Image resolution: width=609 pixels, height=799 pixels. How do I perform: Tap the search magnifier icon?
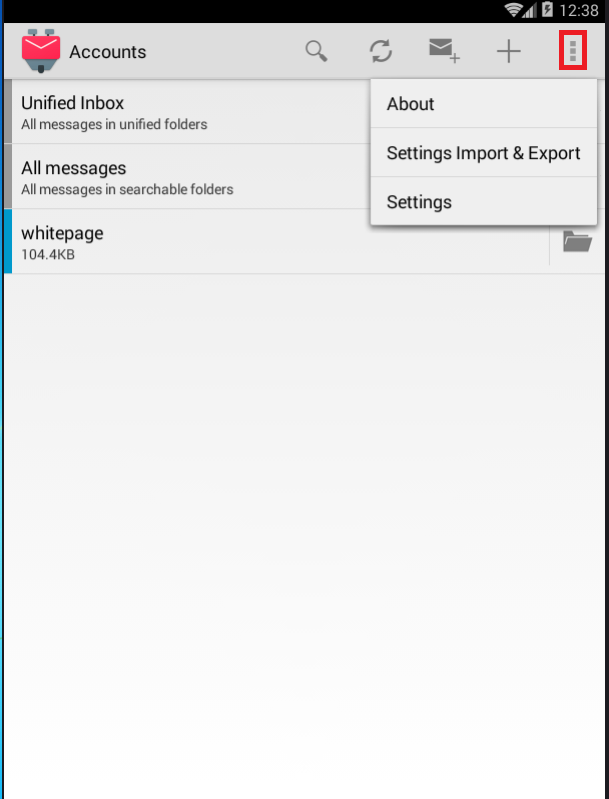316,51
